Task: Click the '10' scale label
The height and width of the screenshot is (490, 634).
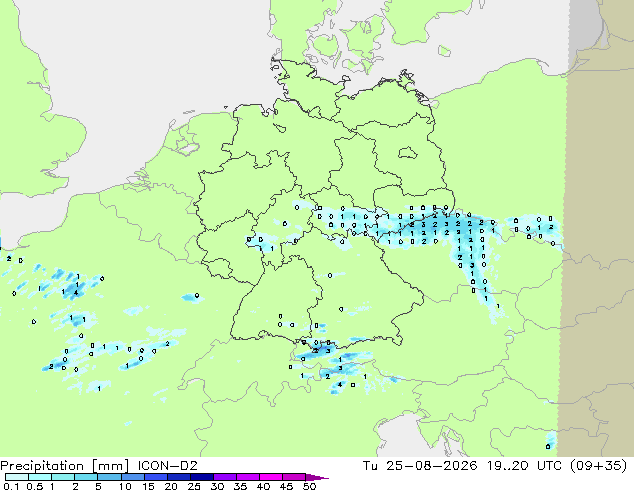Action: [125, 486]
